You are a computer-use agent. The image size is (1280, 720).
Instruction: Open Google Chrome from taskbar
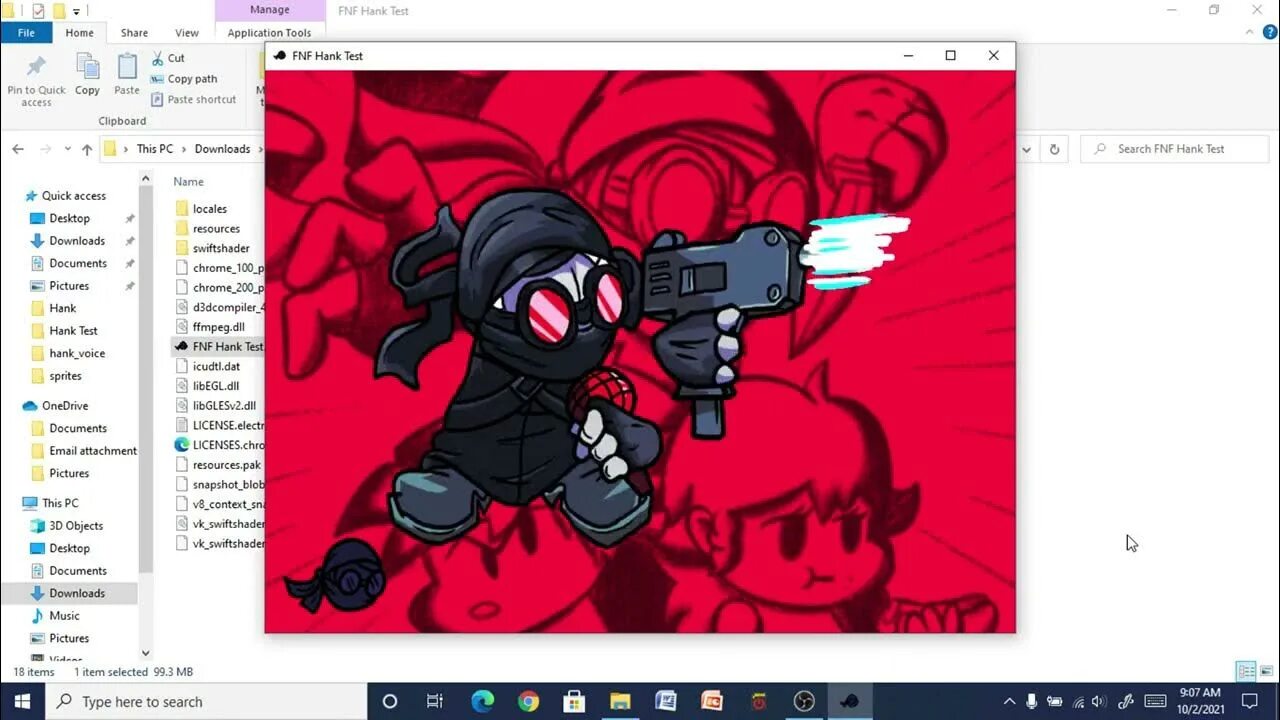pos(528,701)
